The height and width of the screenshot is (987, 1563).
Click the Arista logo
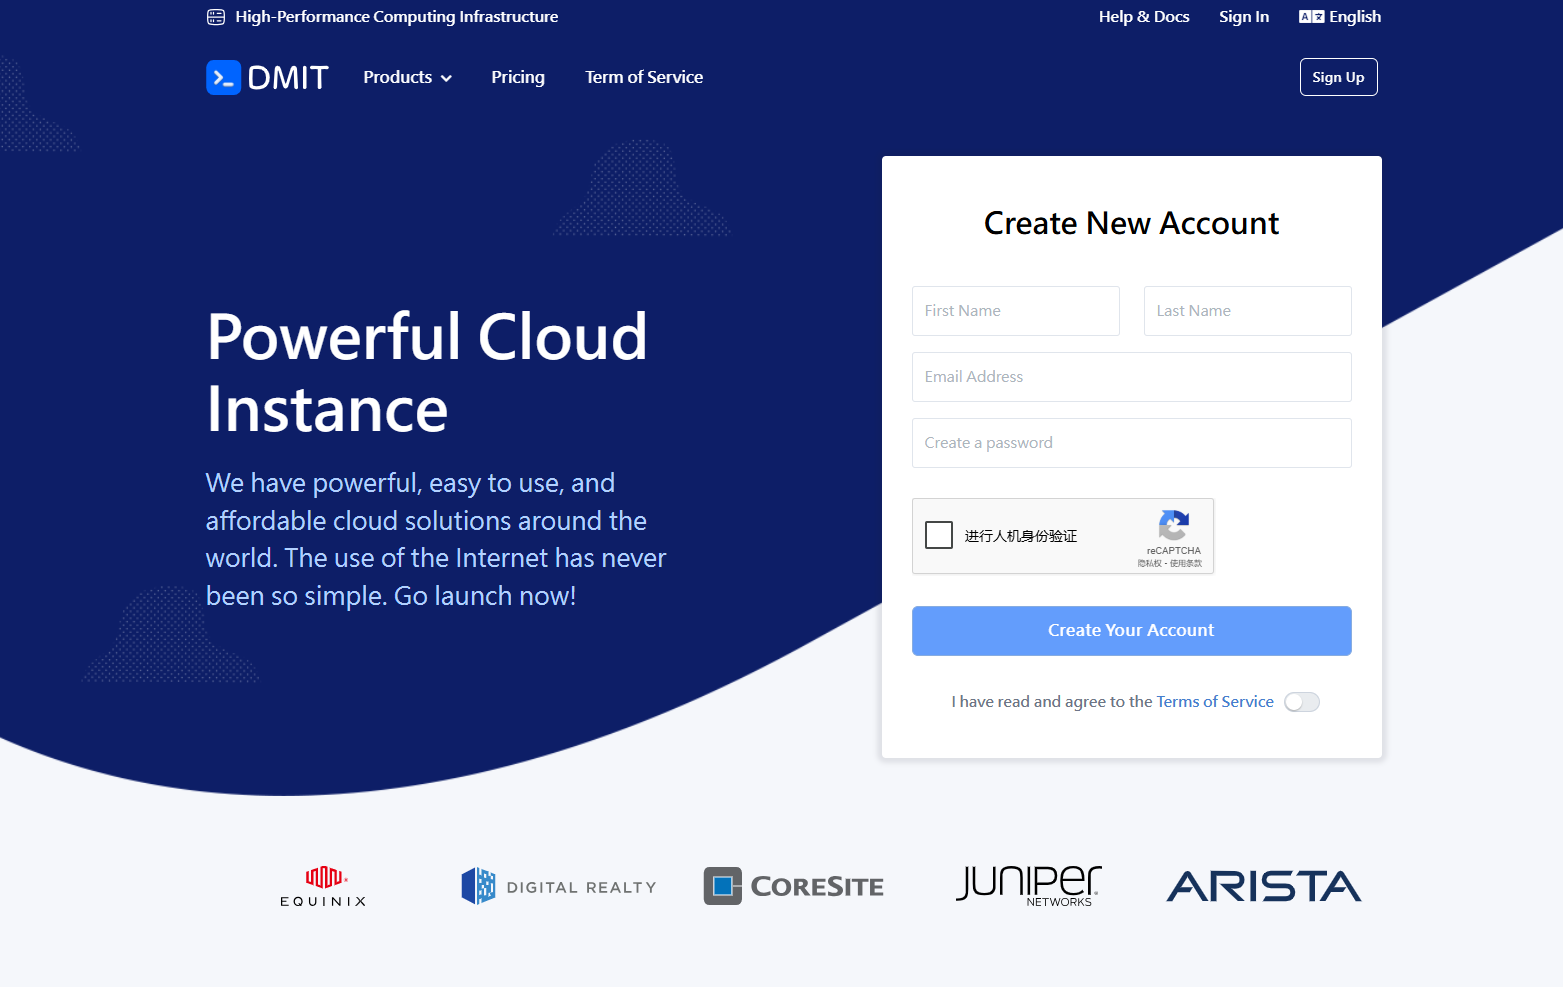tap(1263, 887)
